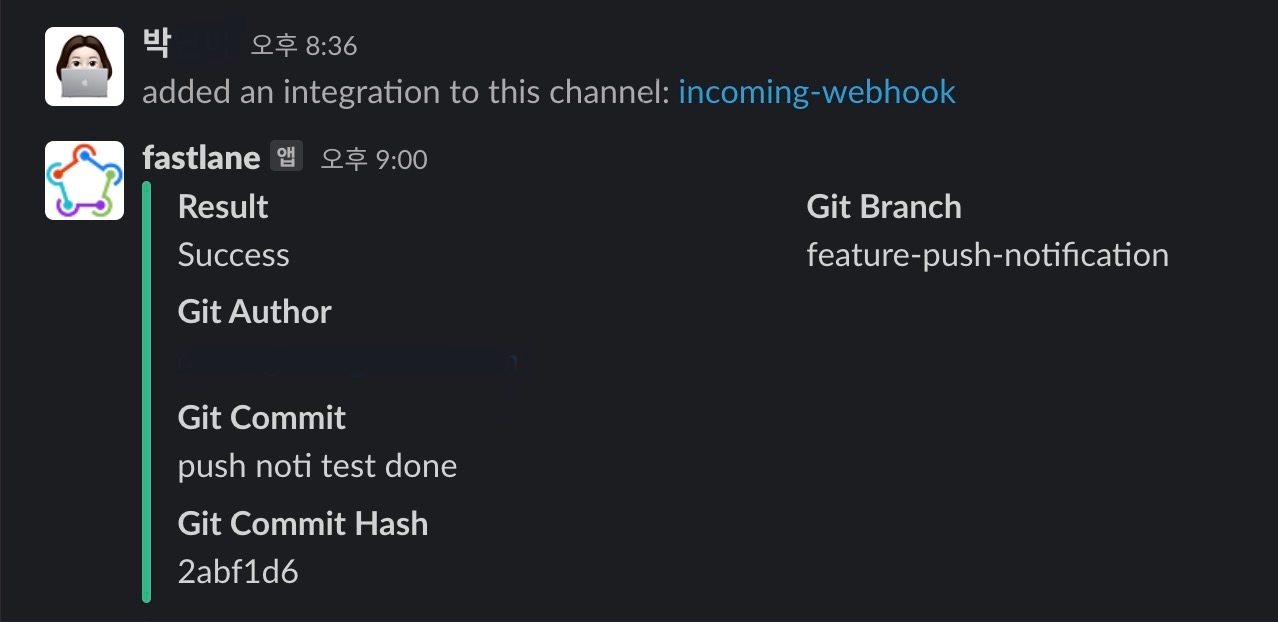Click the Git Author field label
Screen dimensions: 1278x622
click(x=254, y=312)
